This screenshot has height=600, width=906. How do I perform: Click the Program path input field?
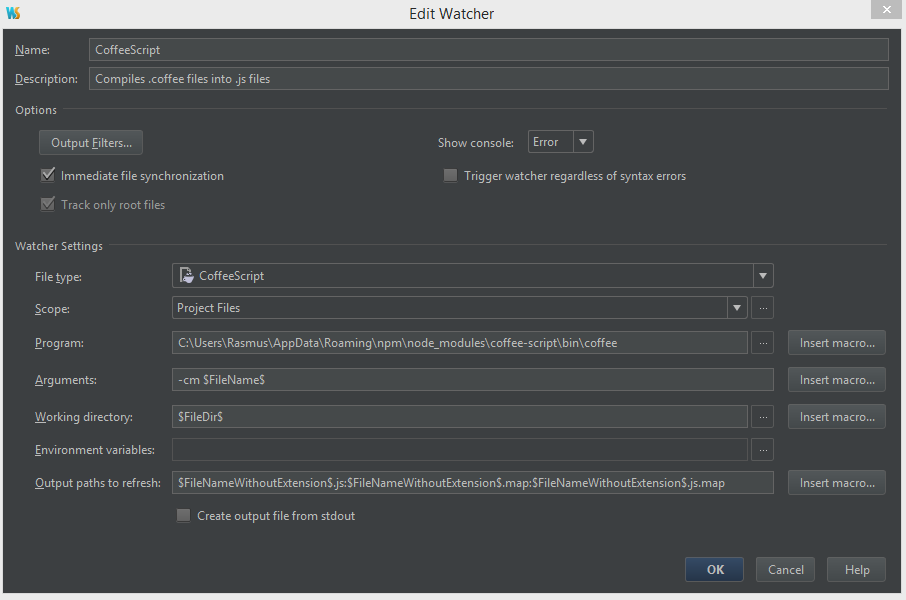(x=459, y=343)
